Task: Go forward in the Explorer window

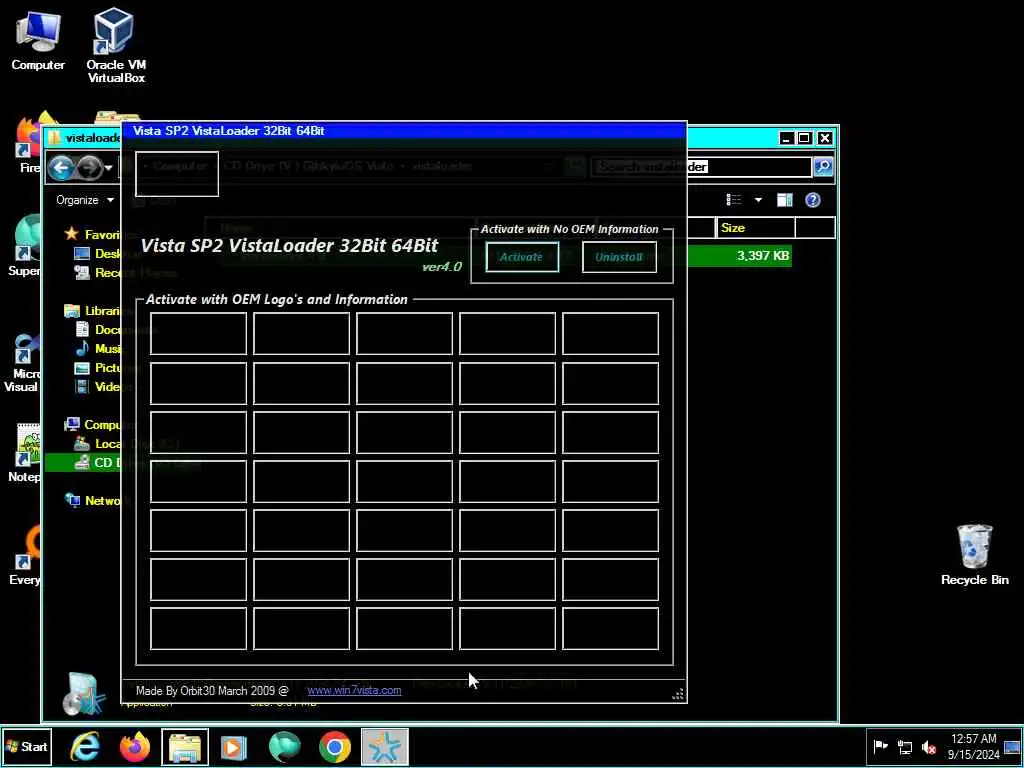Action: click(89, 168)
